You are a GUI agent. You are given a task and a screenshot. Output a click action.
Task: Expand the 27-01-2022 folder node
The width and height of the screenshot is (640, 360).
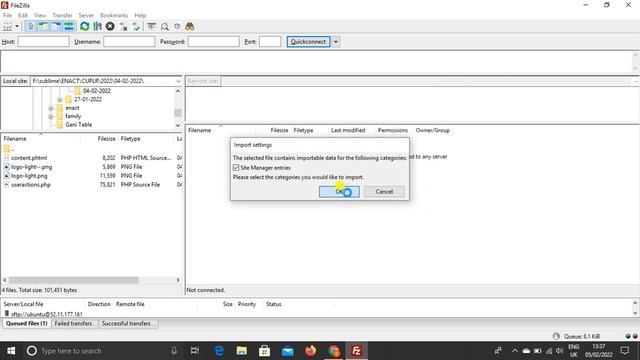click(x=60, y=100)
